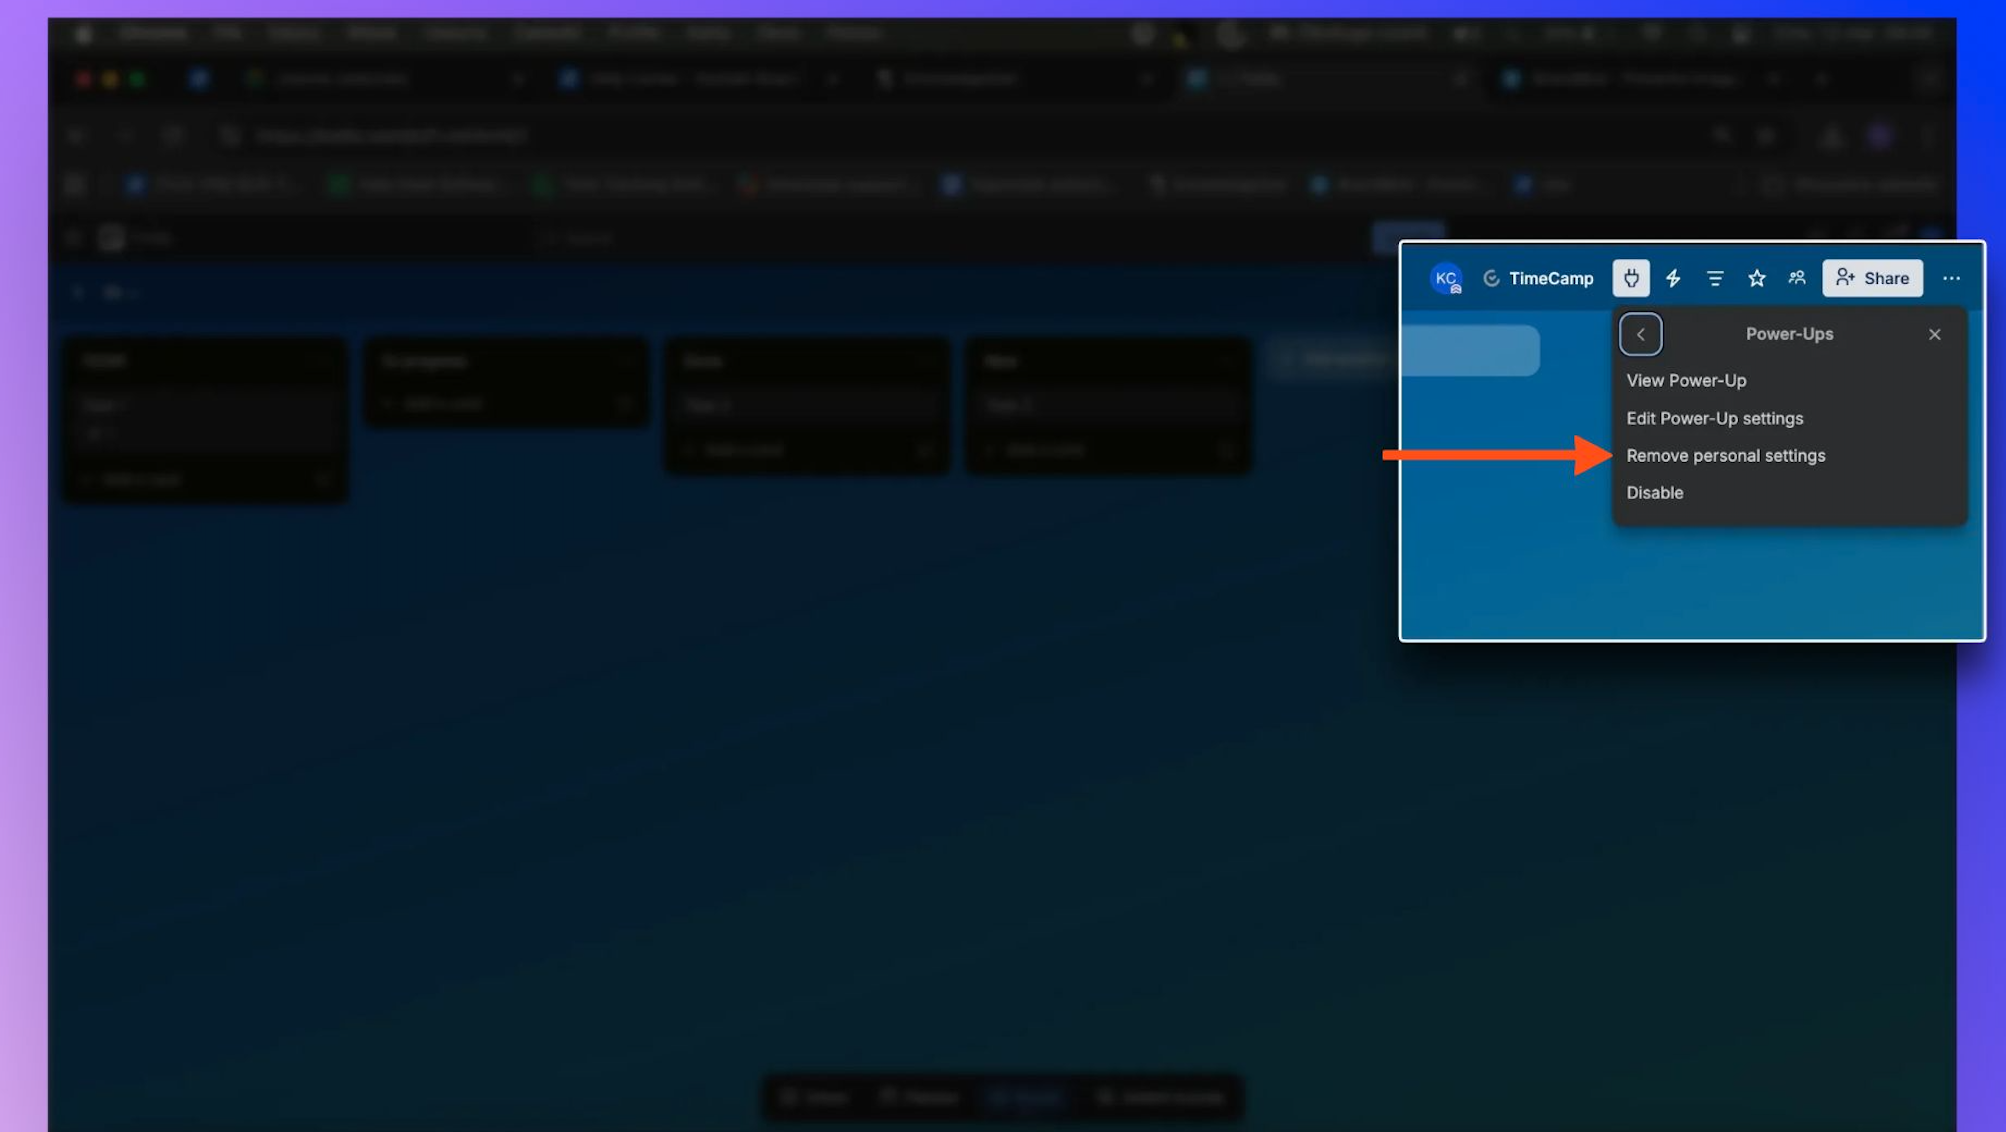Star this board
Screen dimensions: 2006x1132
click(1756, 278)
